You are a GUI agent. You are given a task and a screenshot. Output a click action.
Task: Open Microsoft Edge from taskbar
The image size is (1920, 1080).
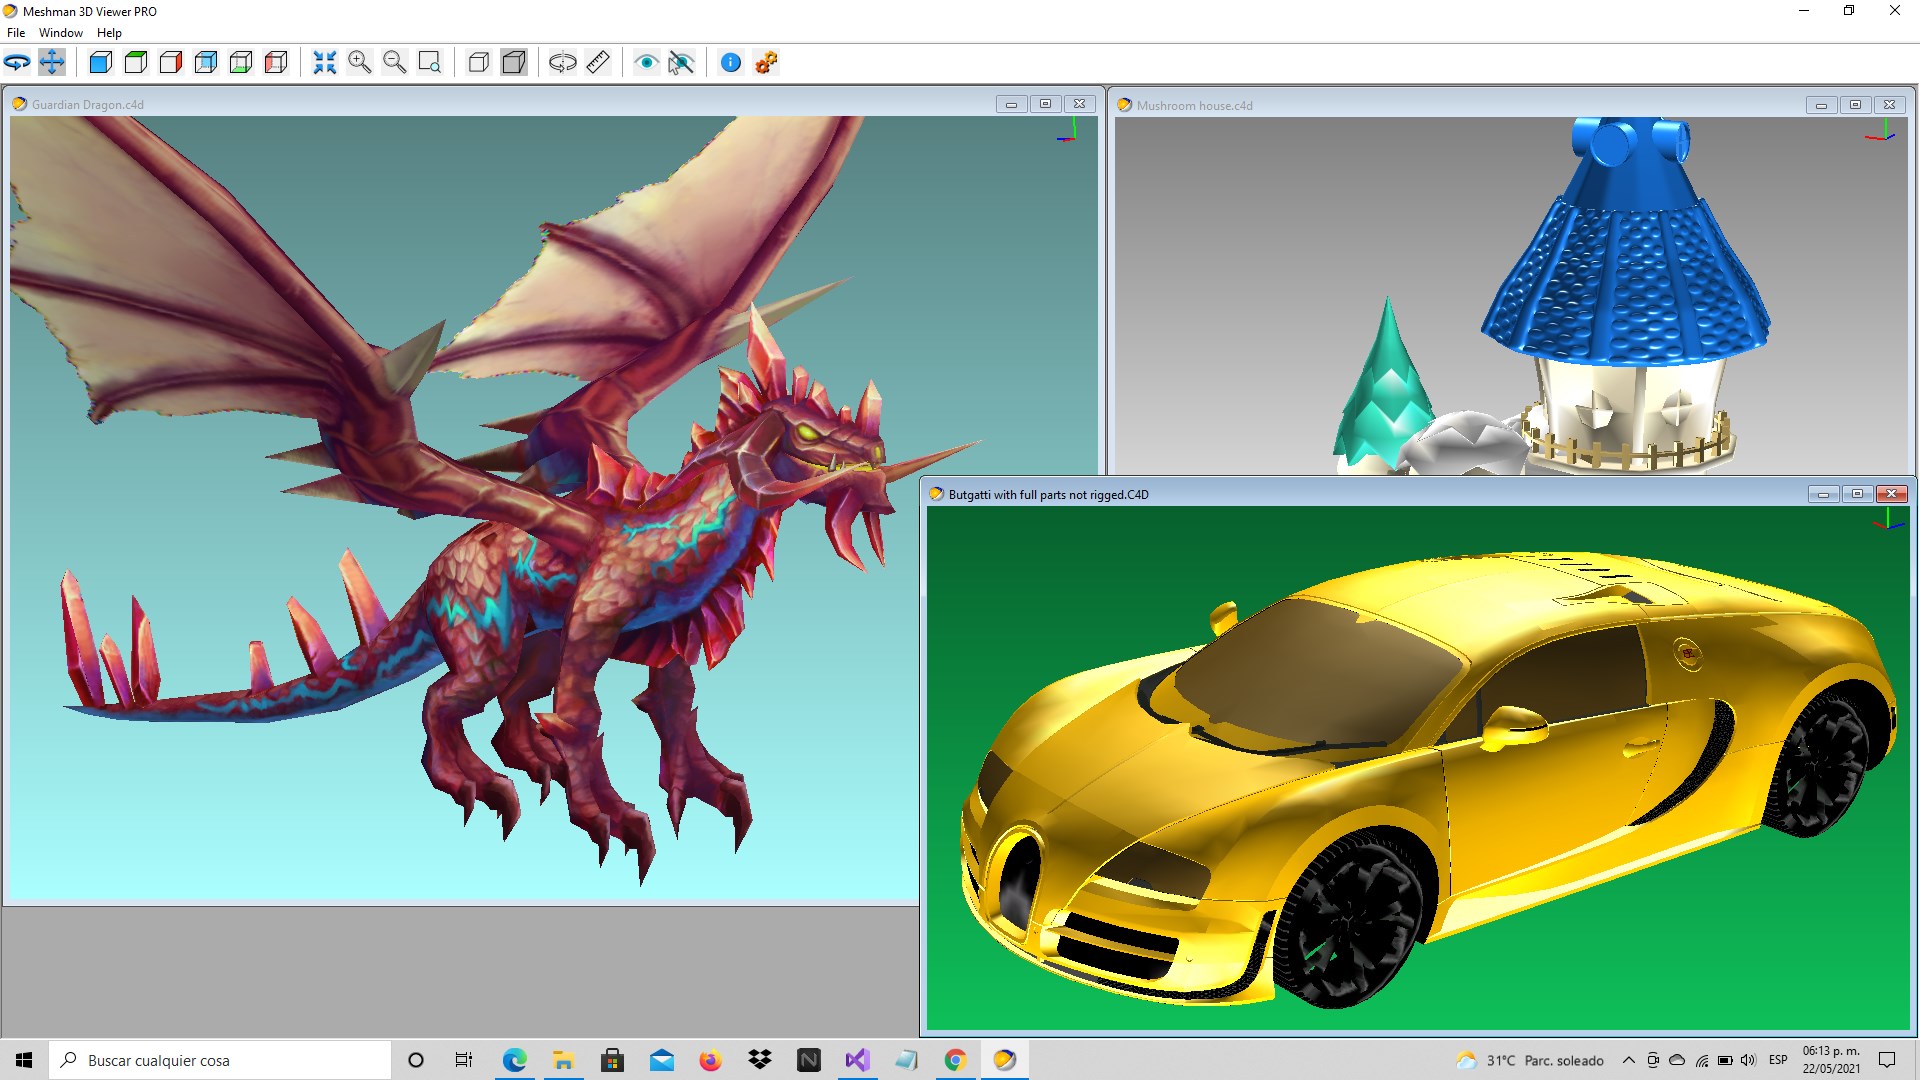click(515, 1060)
